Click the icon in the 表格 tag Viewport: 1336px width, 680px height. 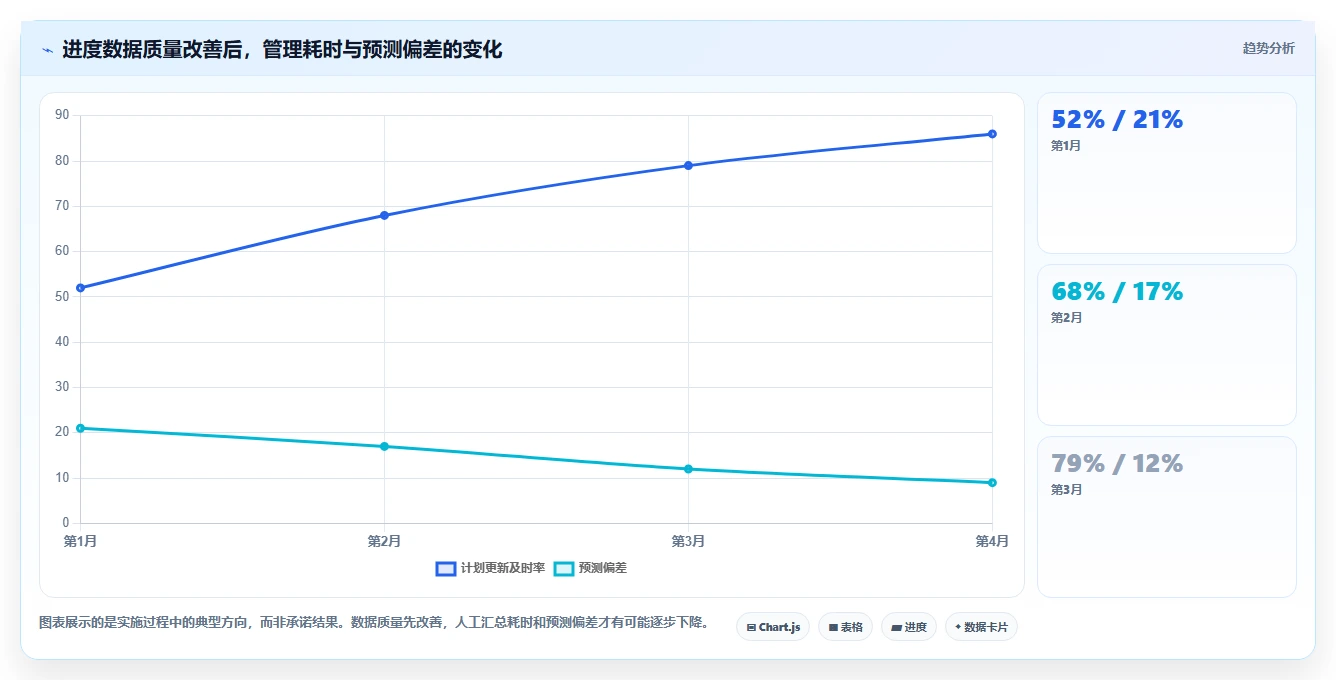tap(833, 628)
